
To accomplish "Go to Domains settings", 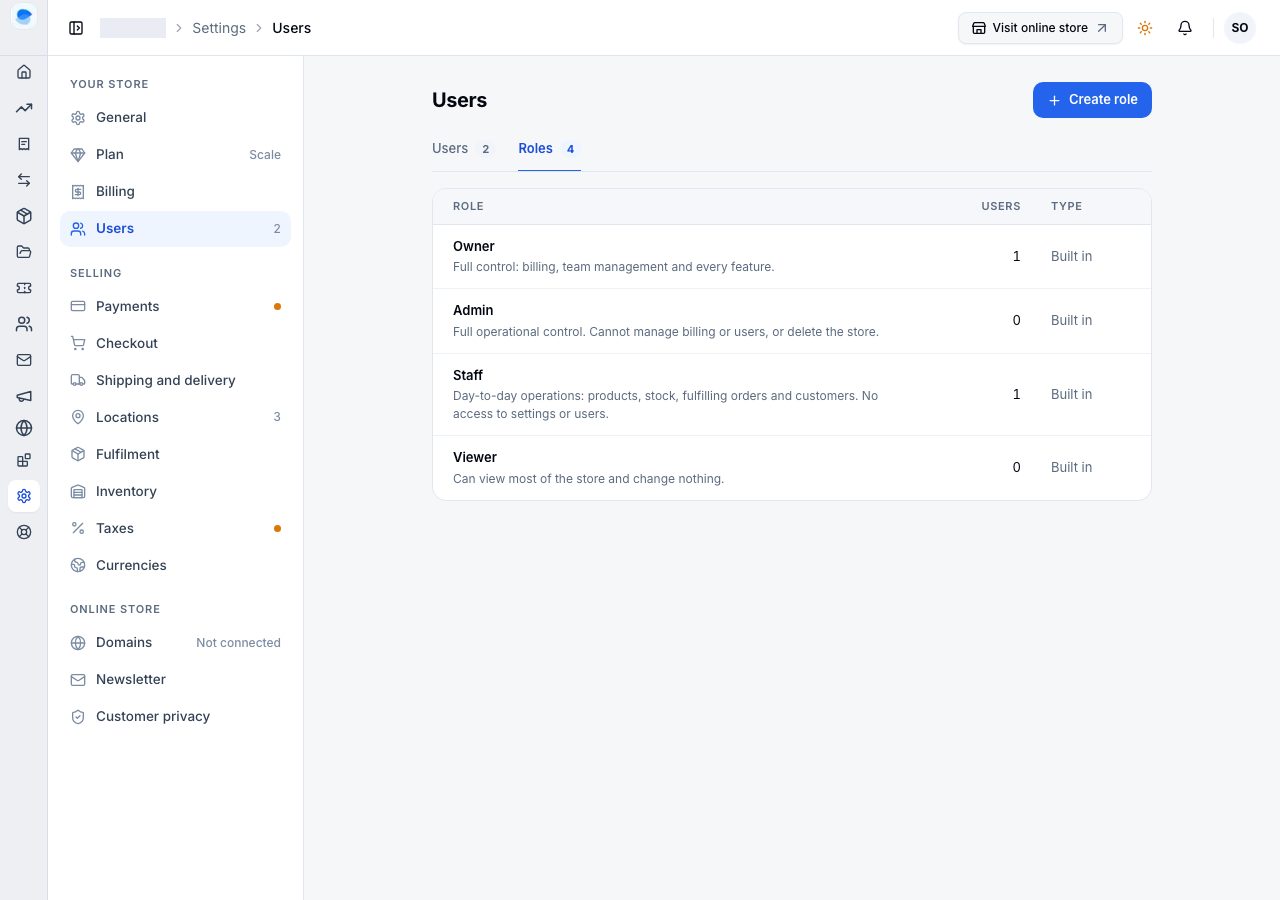I will click(176, 643).
